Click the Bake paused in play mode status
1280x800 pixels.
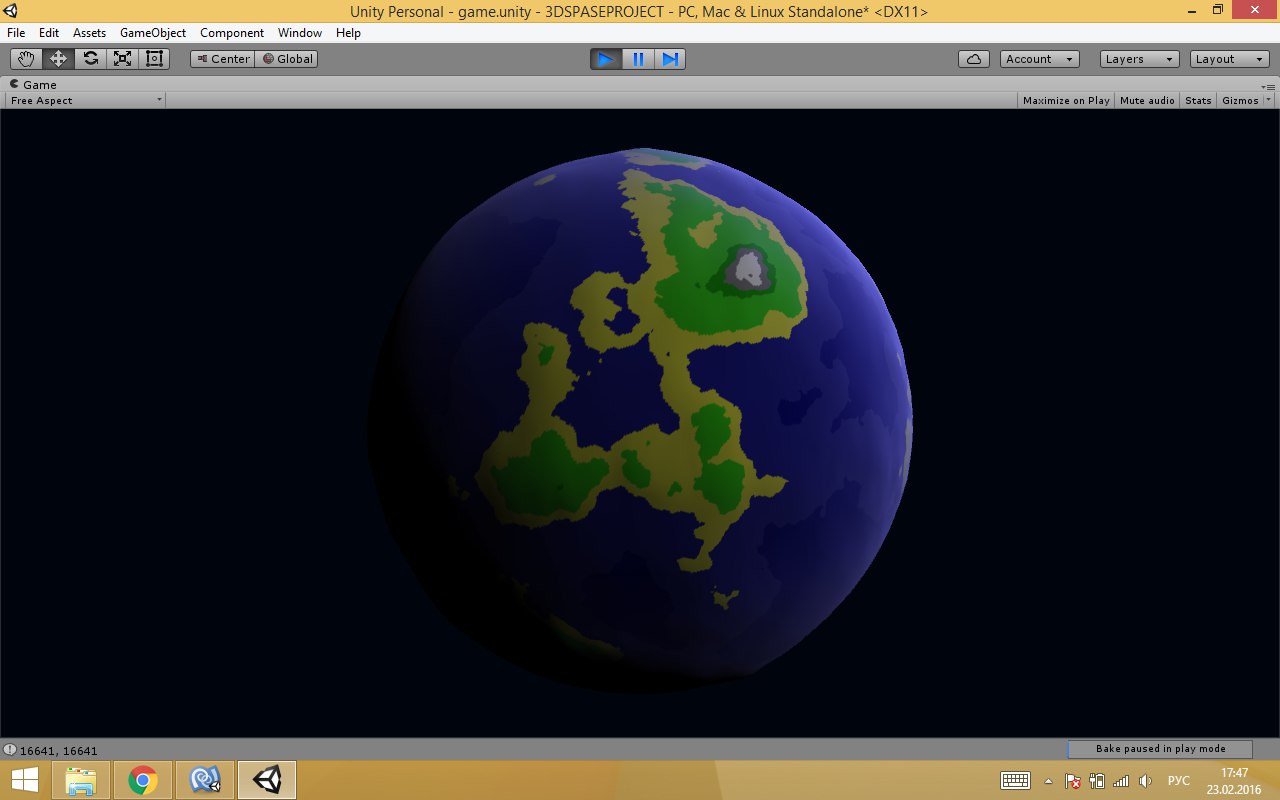1160,749
